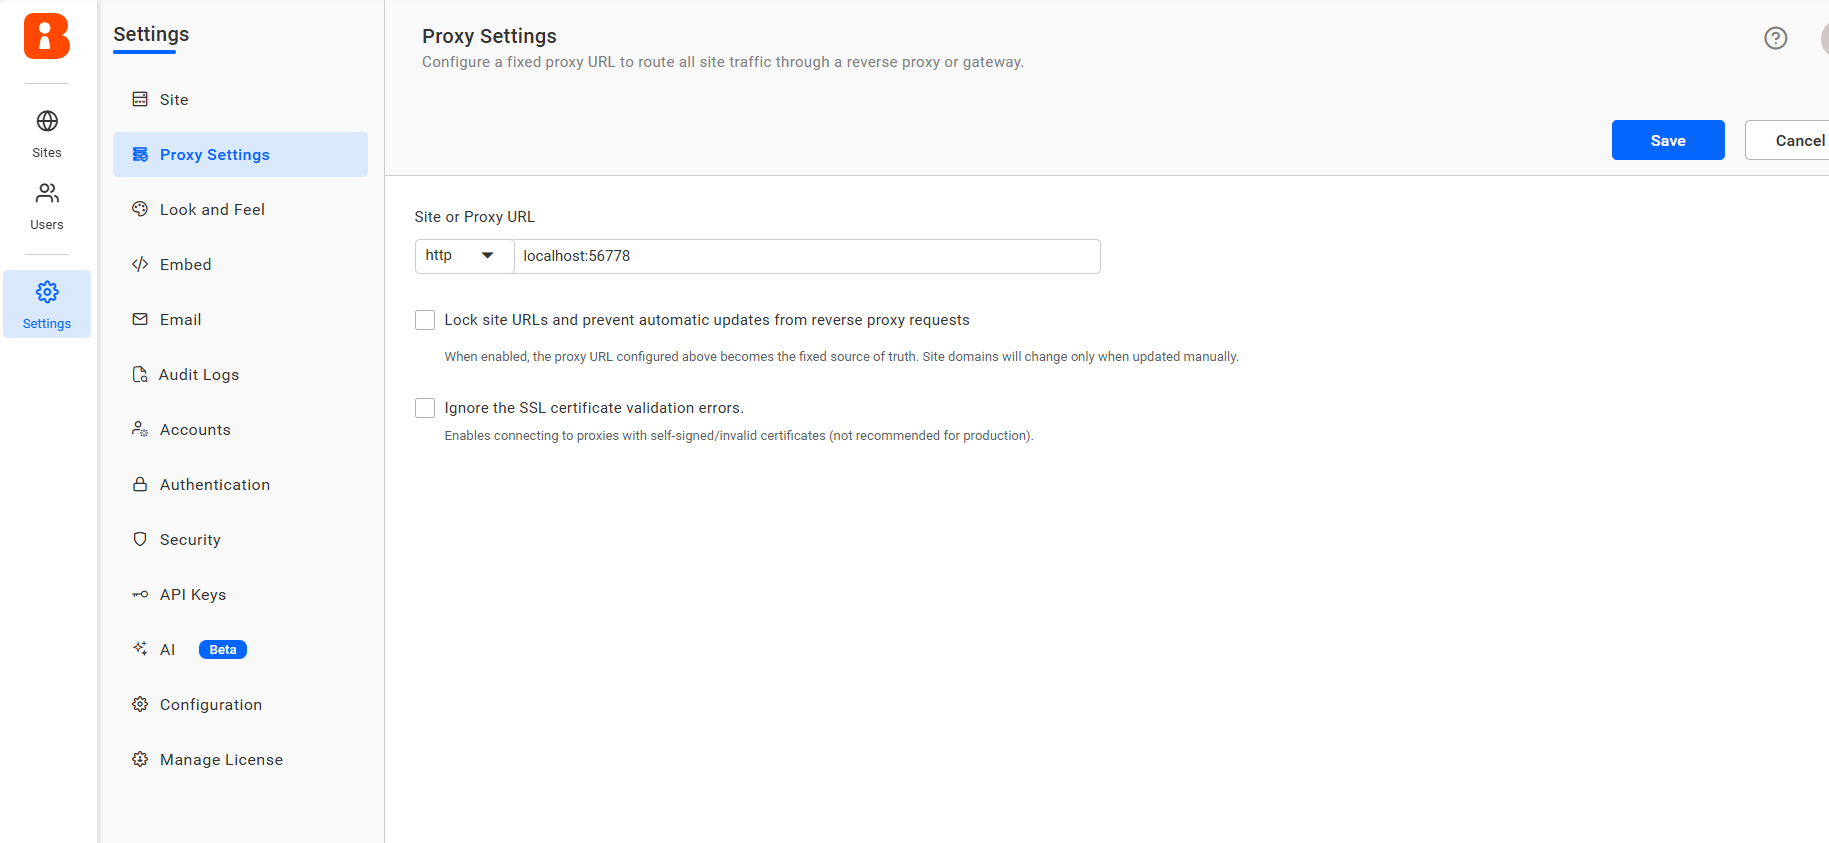The image size is (1829, 843).
Task: Select the Security shield icon
Action: 140,539
